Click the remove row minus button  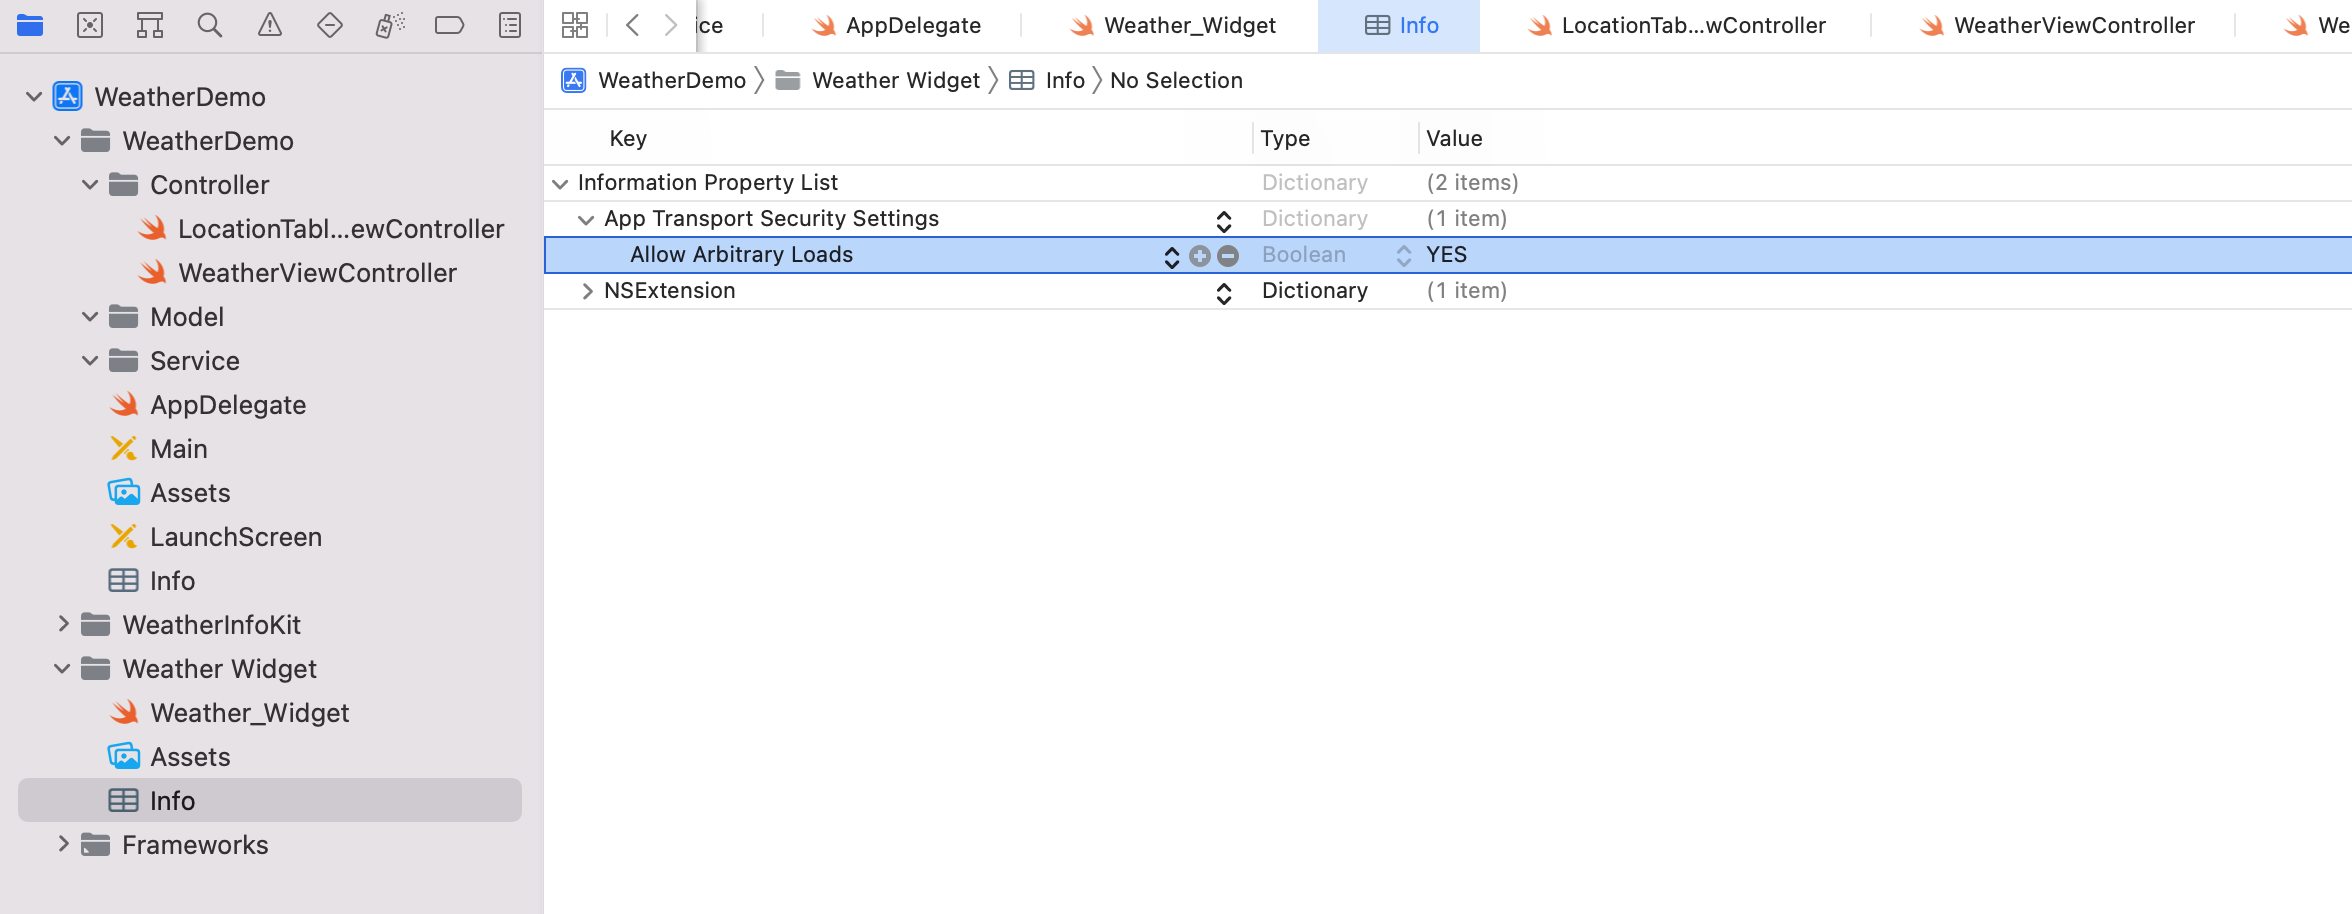1228,256
